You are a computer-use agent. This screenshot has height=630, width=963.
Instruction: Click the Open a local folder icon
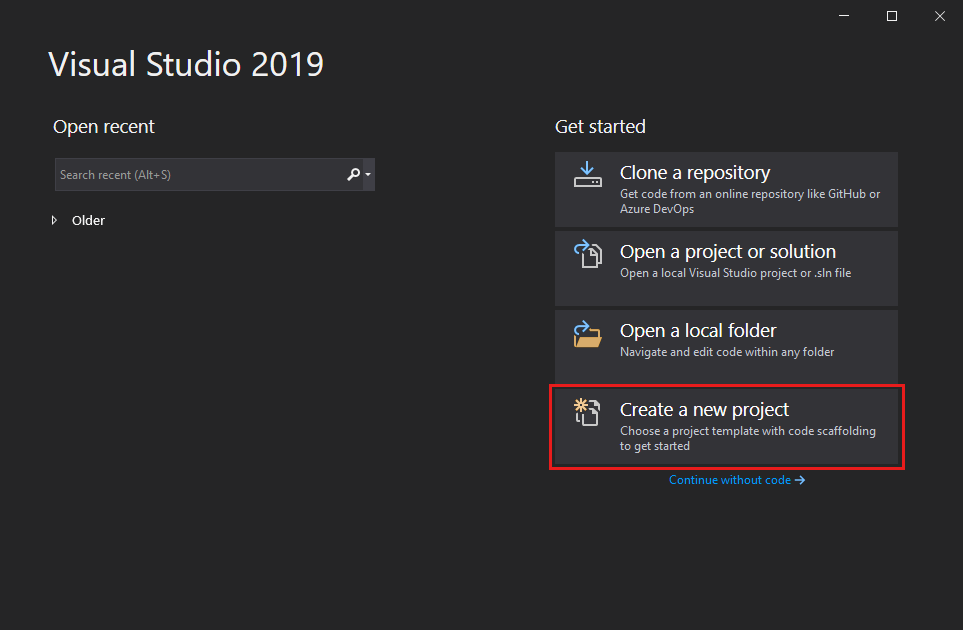[x=588, y=332]
